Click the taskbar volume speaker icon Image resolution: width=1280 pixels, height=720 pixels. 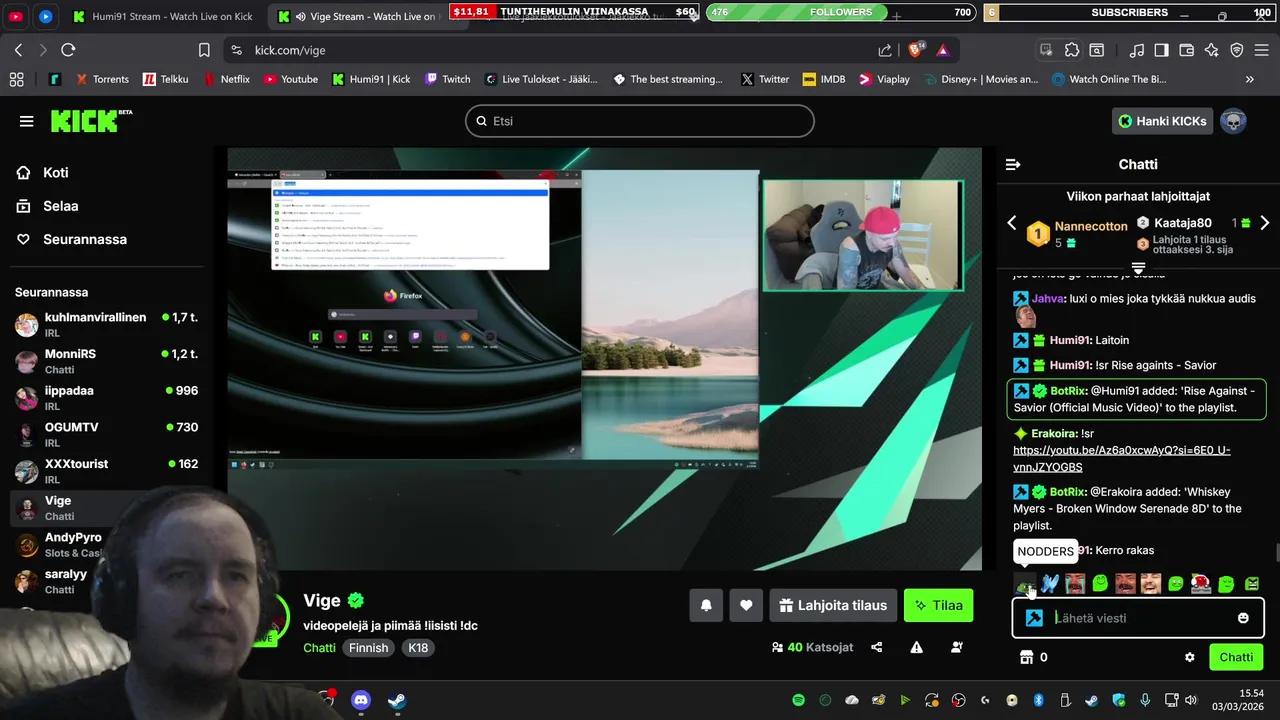pos(1190,700)
